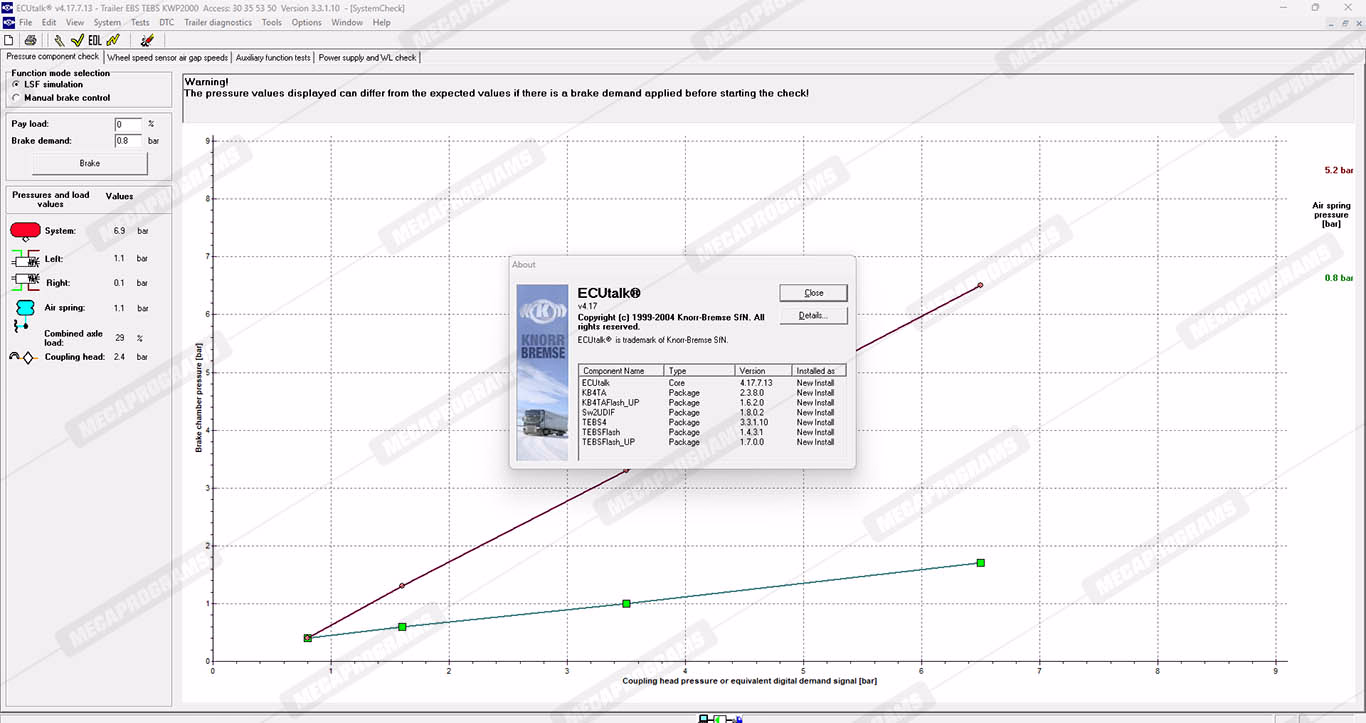Screen dimensions: 1366x723
Task: Click the cyan Air spring icon
Action: (25, 308)
